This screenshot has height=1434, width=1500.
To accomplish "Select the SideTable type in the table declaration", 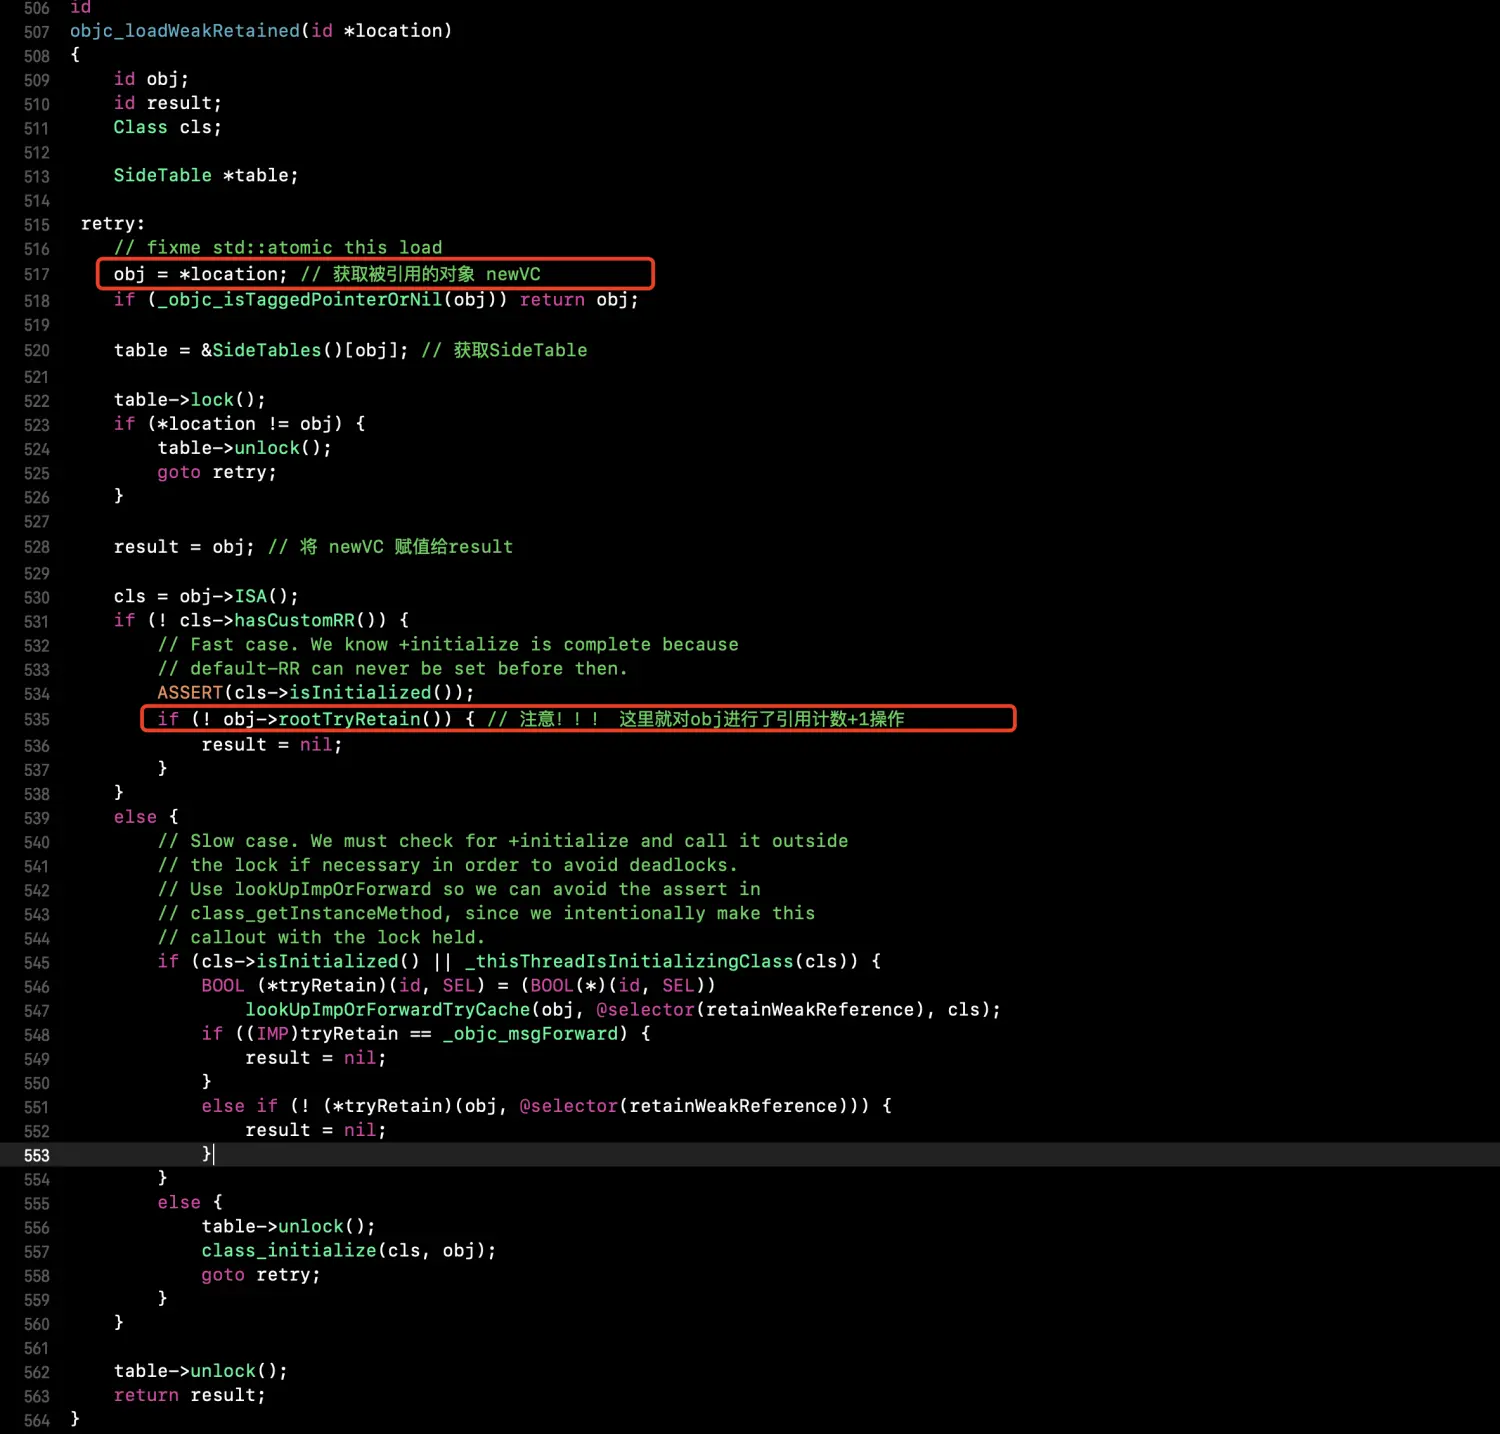I will point(162,176).
